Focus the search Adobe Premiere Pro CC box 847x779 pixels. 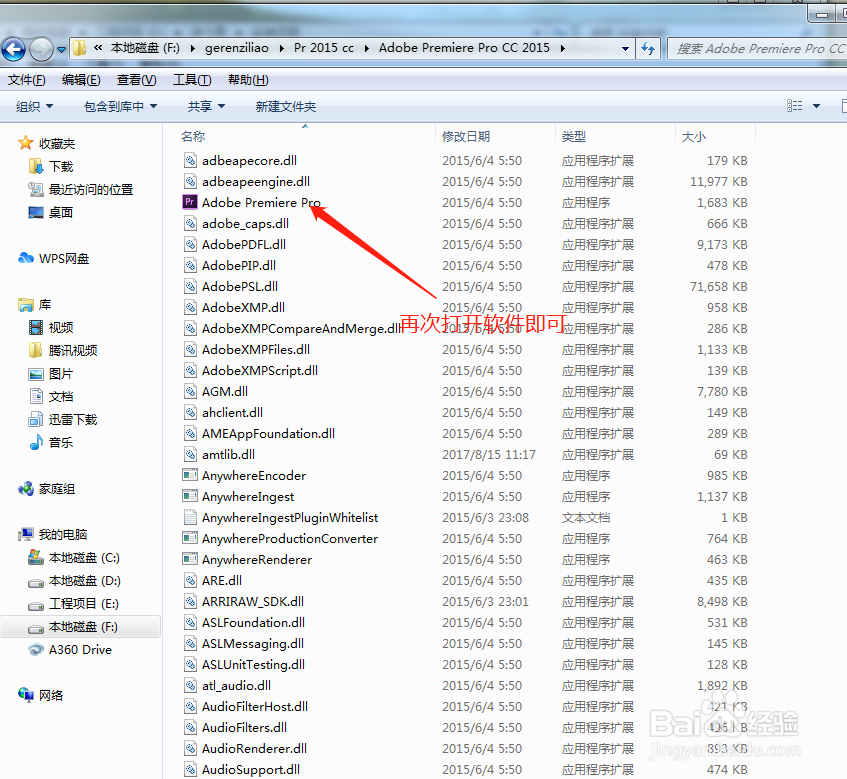pos(757,49)
